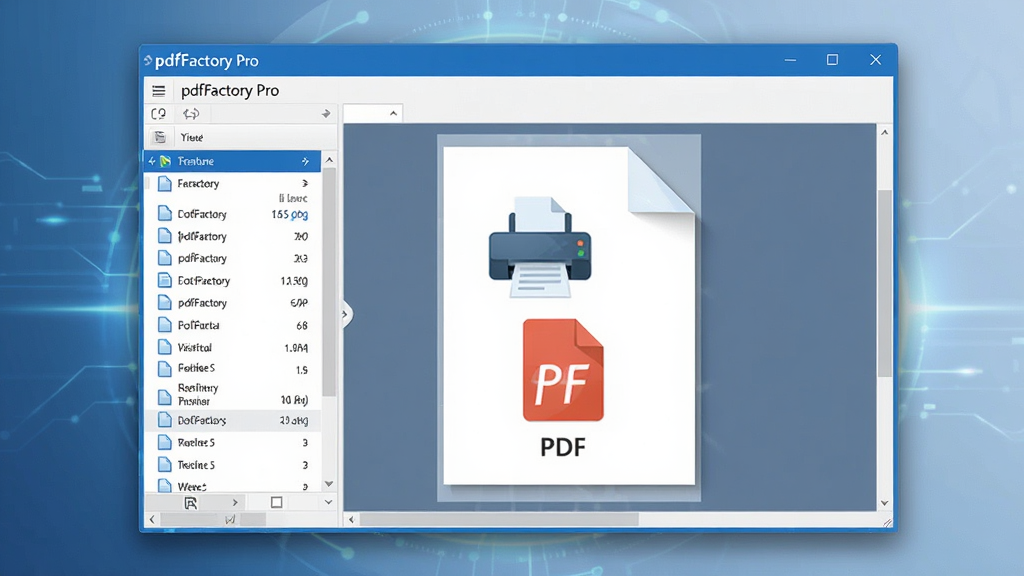Click document icon of row valued 165 pbg
The width and height of the screenshot is (1024, 576).
(165, 214)
